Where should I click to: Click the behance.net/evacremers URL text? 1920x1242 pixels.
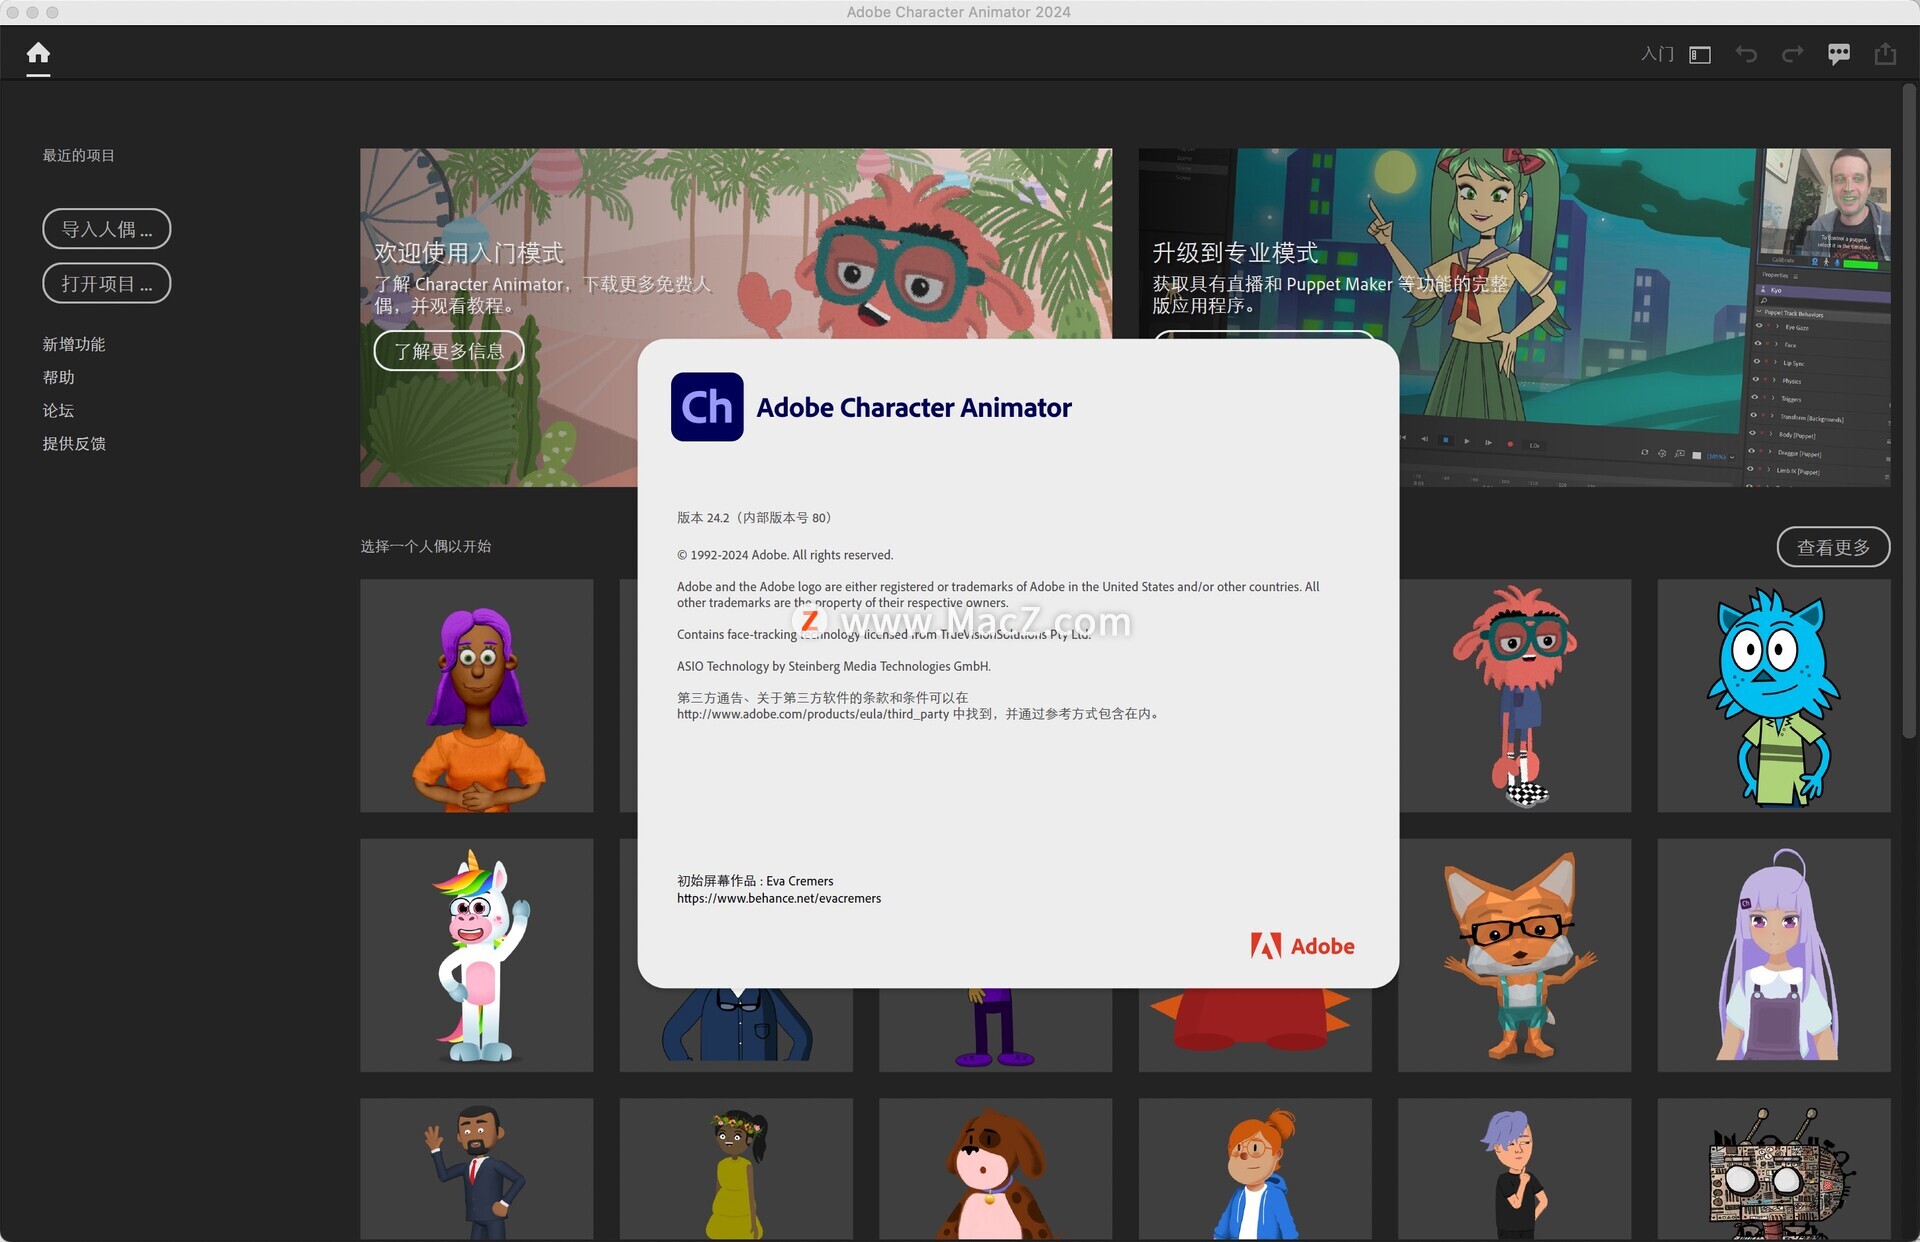click(x=779, y=898)
